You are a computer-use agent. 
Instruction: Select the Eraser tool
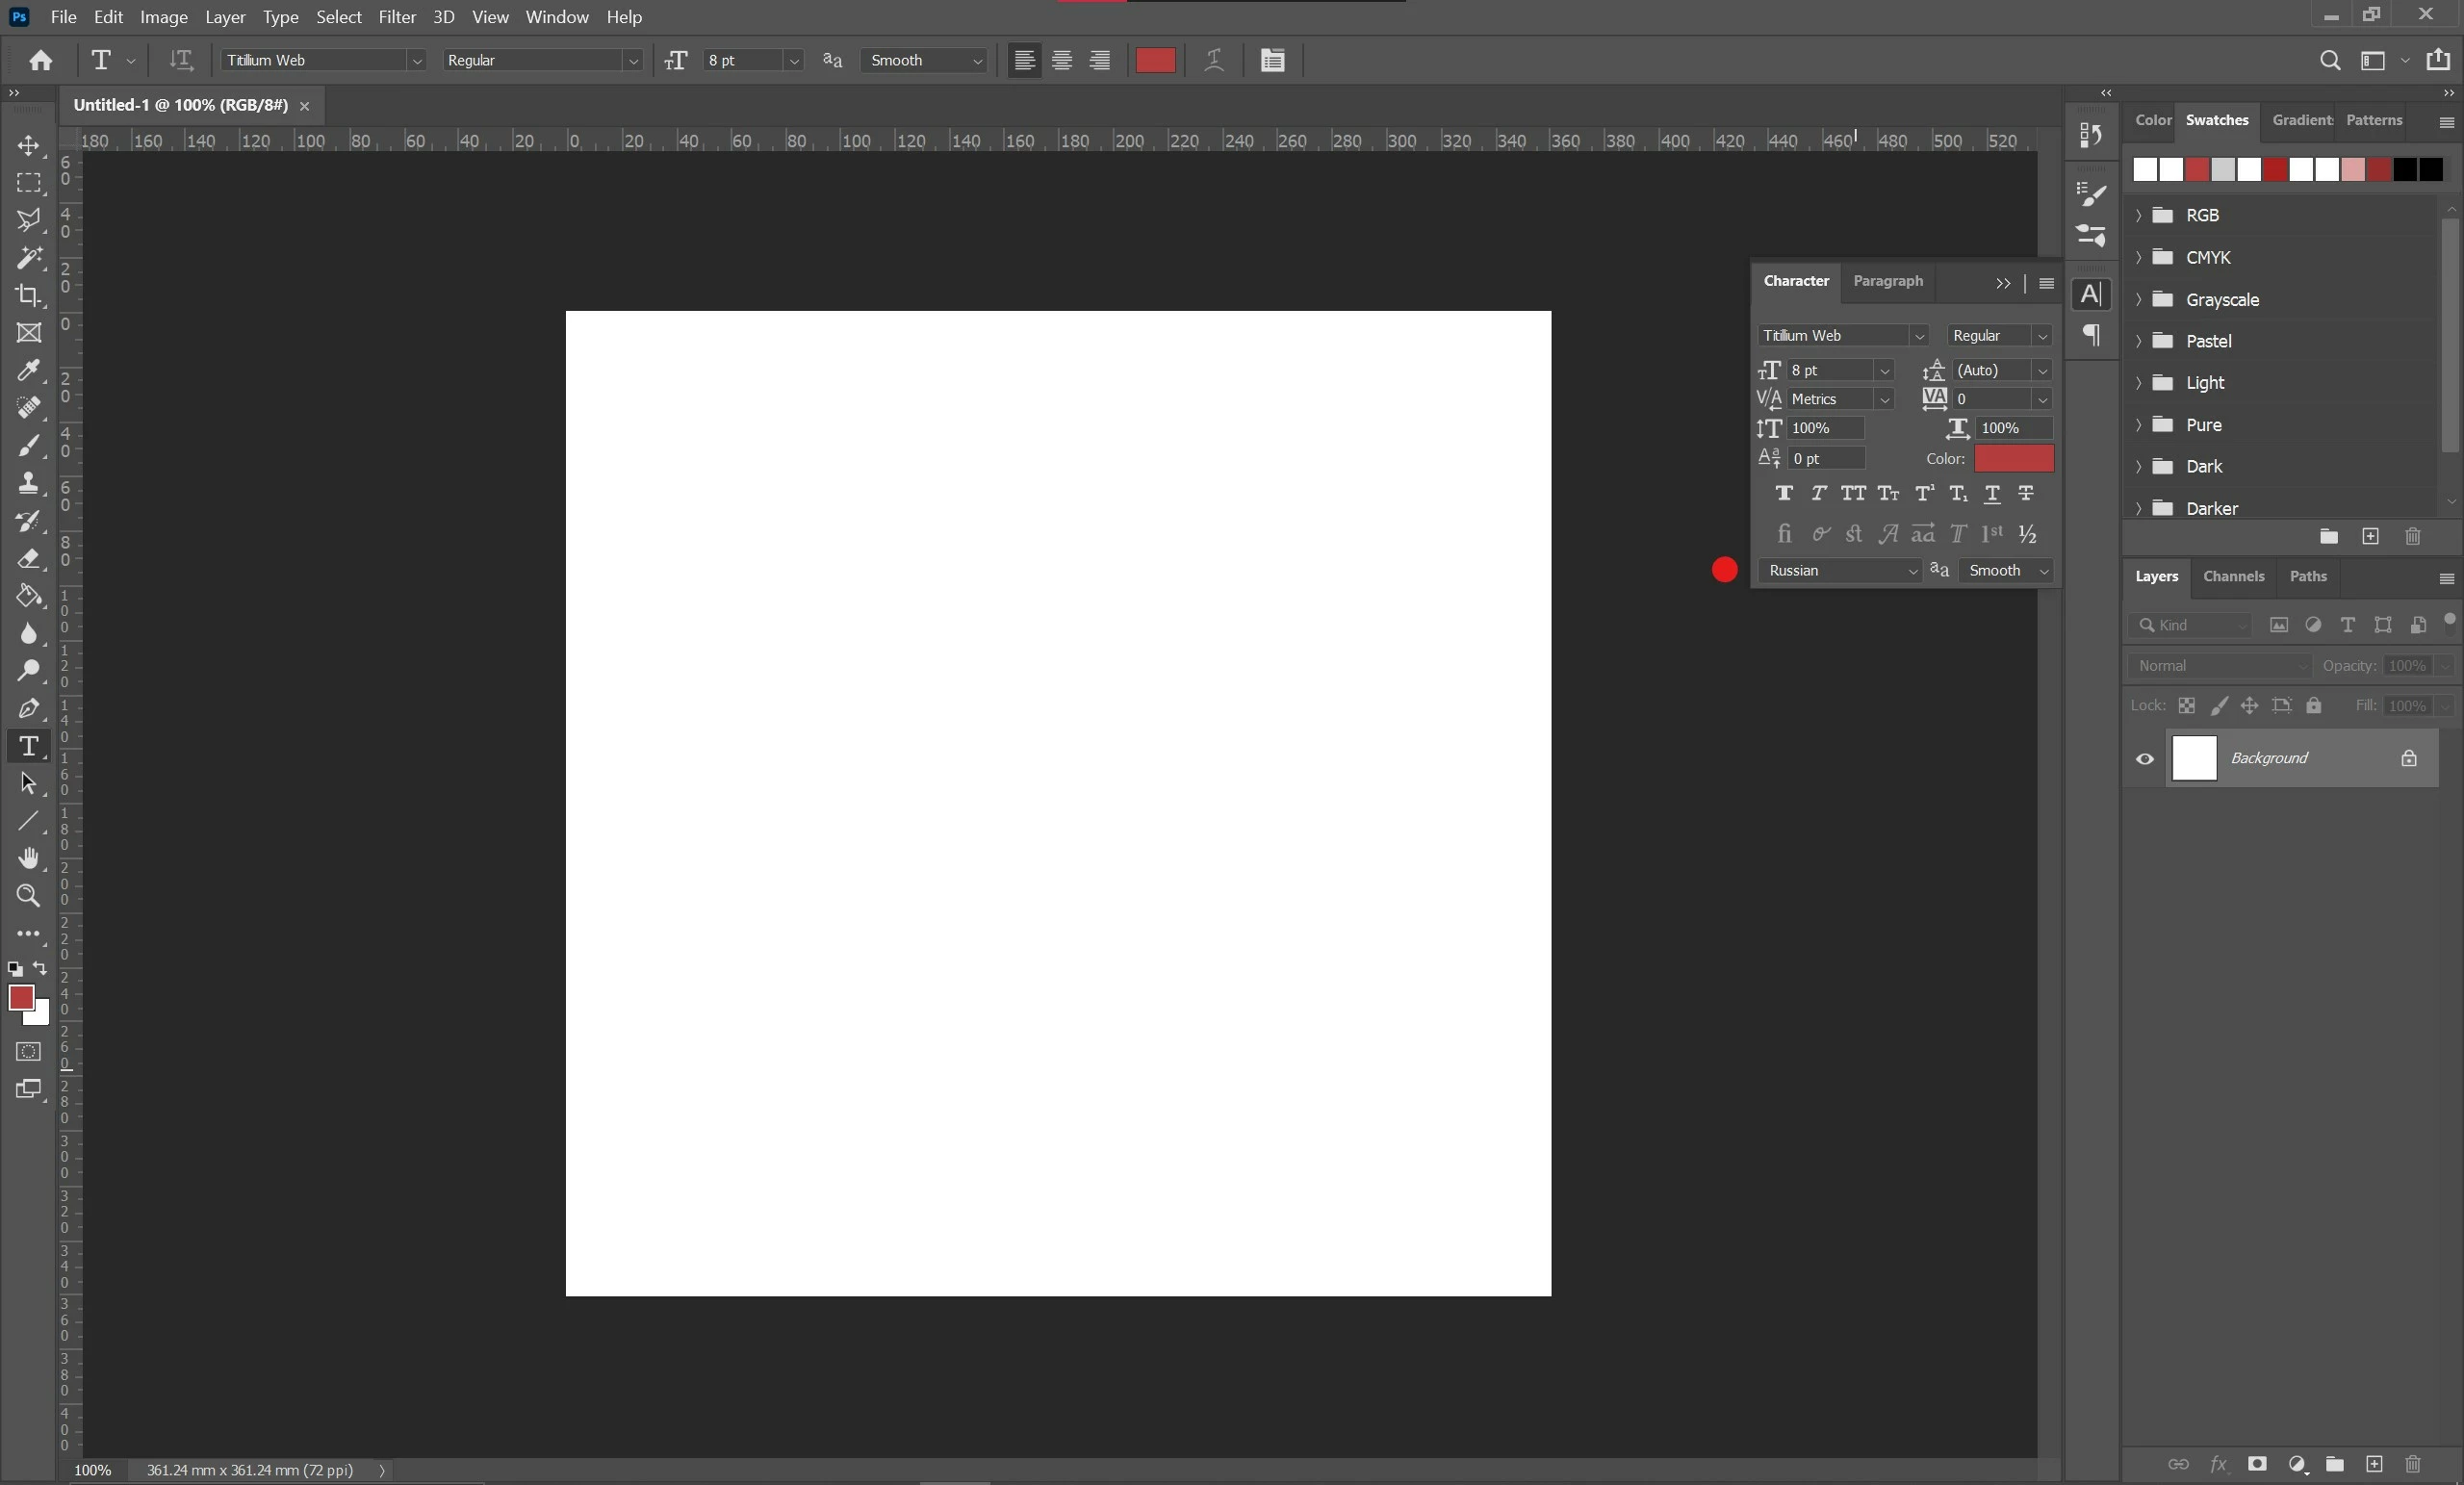coord(28,558)
